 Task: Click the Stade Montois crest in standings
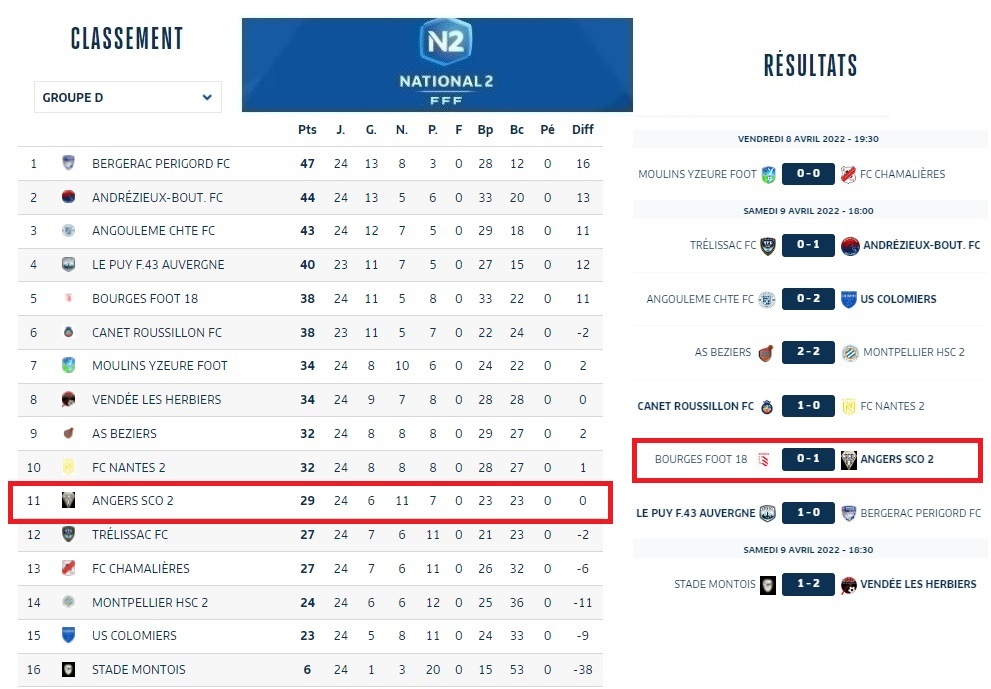coord(68,669)
